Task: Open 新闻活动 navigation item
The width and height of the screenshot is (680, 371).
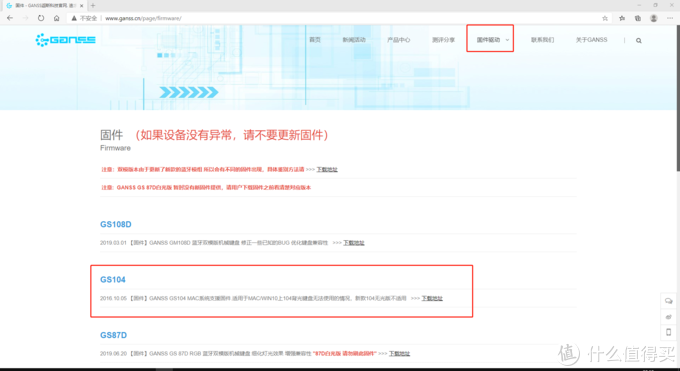Action: (354, 40)
